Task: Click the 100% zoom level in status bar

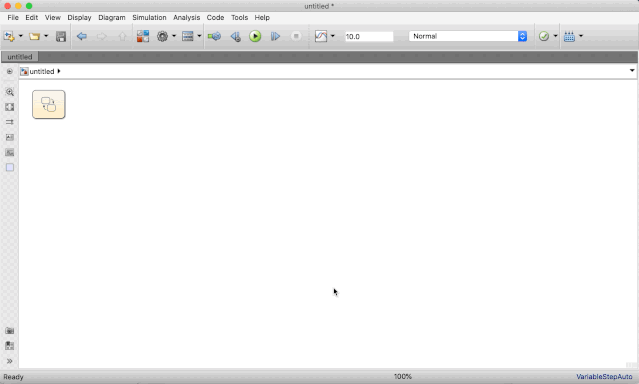Action: 403,376
